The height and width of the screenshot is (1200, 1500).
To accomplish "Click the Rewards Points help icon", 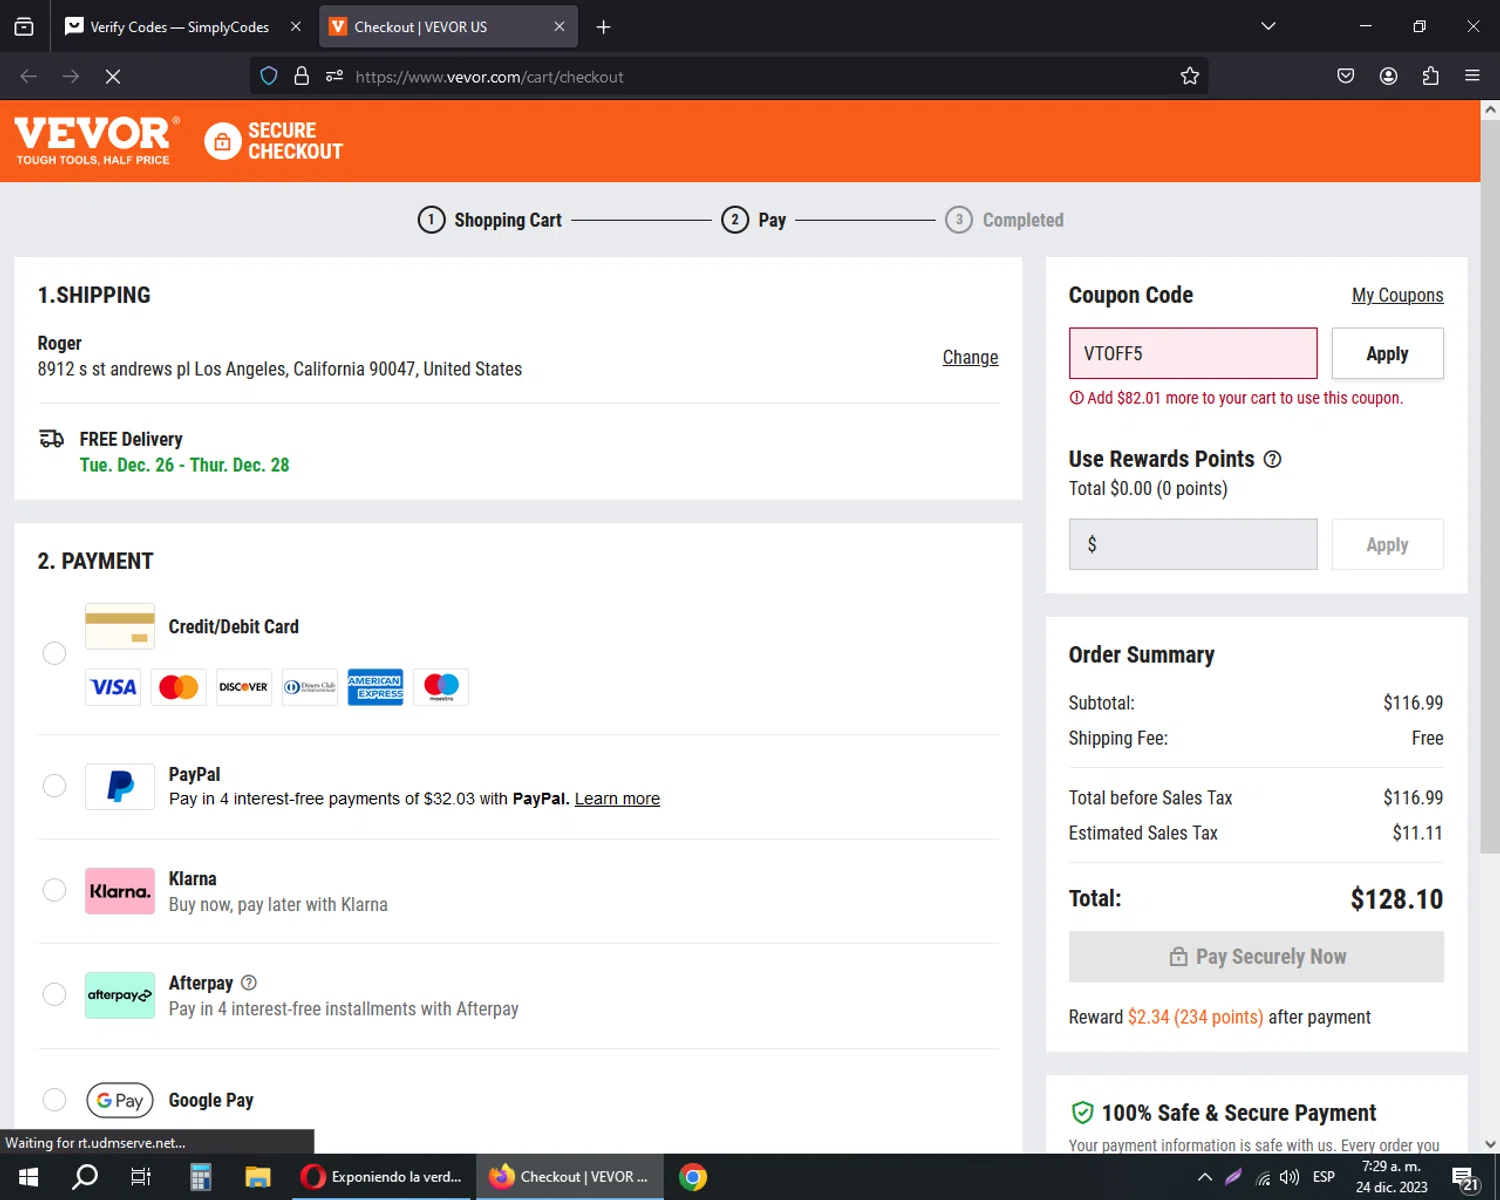I will (1272, 459).
